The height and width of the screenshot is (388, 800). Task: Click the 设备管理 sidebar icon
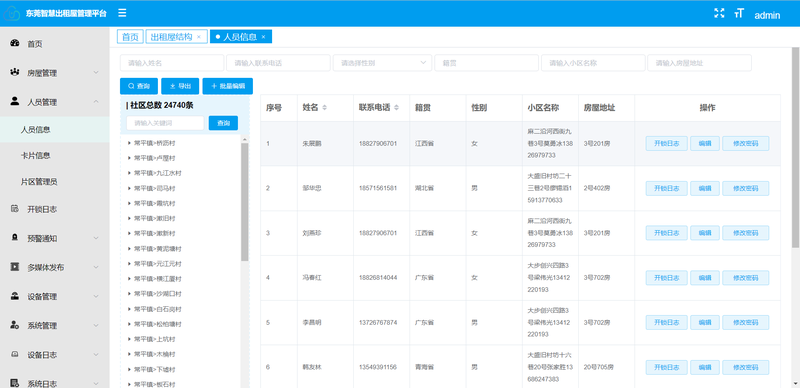click(15, 296)
